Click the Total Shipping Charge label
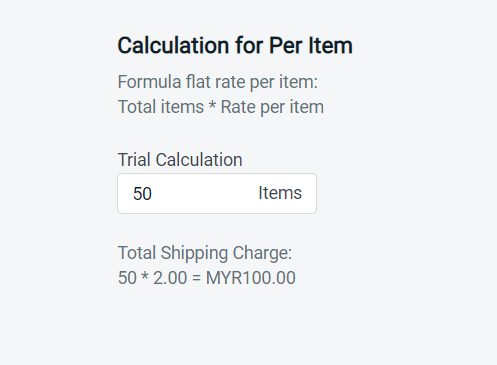Image resolution: width=497 pixels, height=365 pixels. [x=205, y=253]
